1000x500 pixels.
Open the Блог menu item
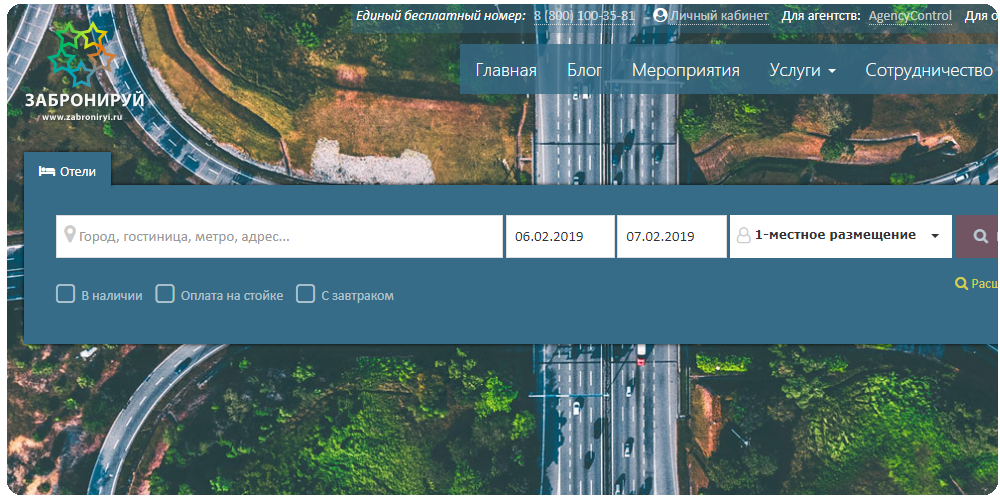click(584, 70)
